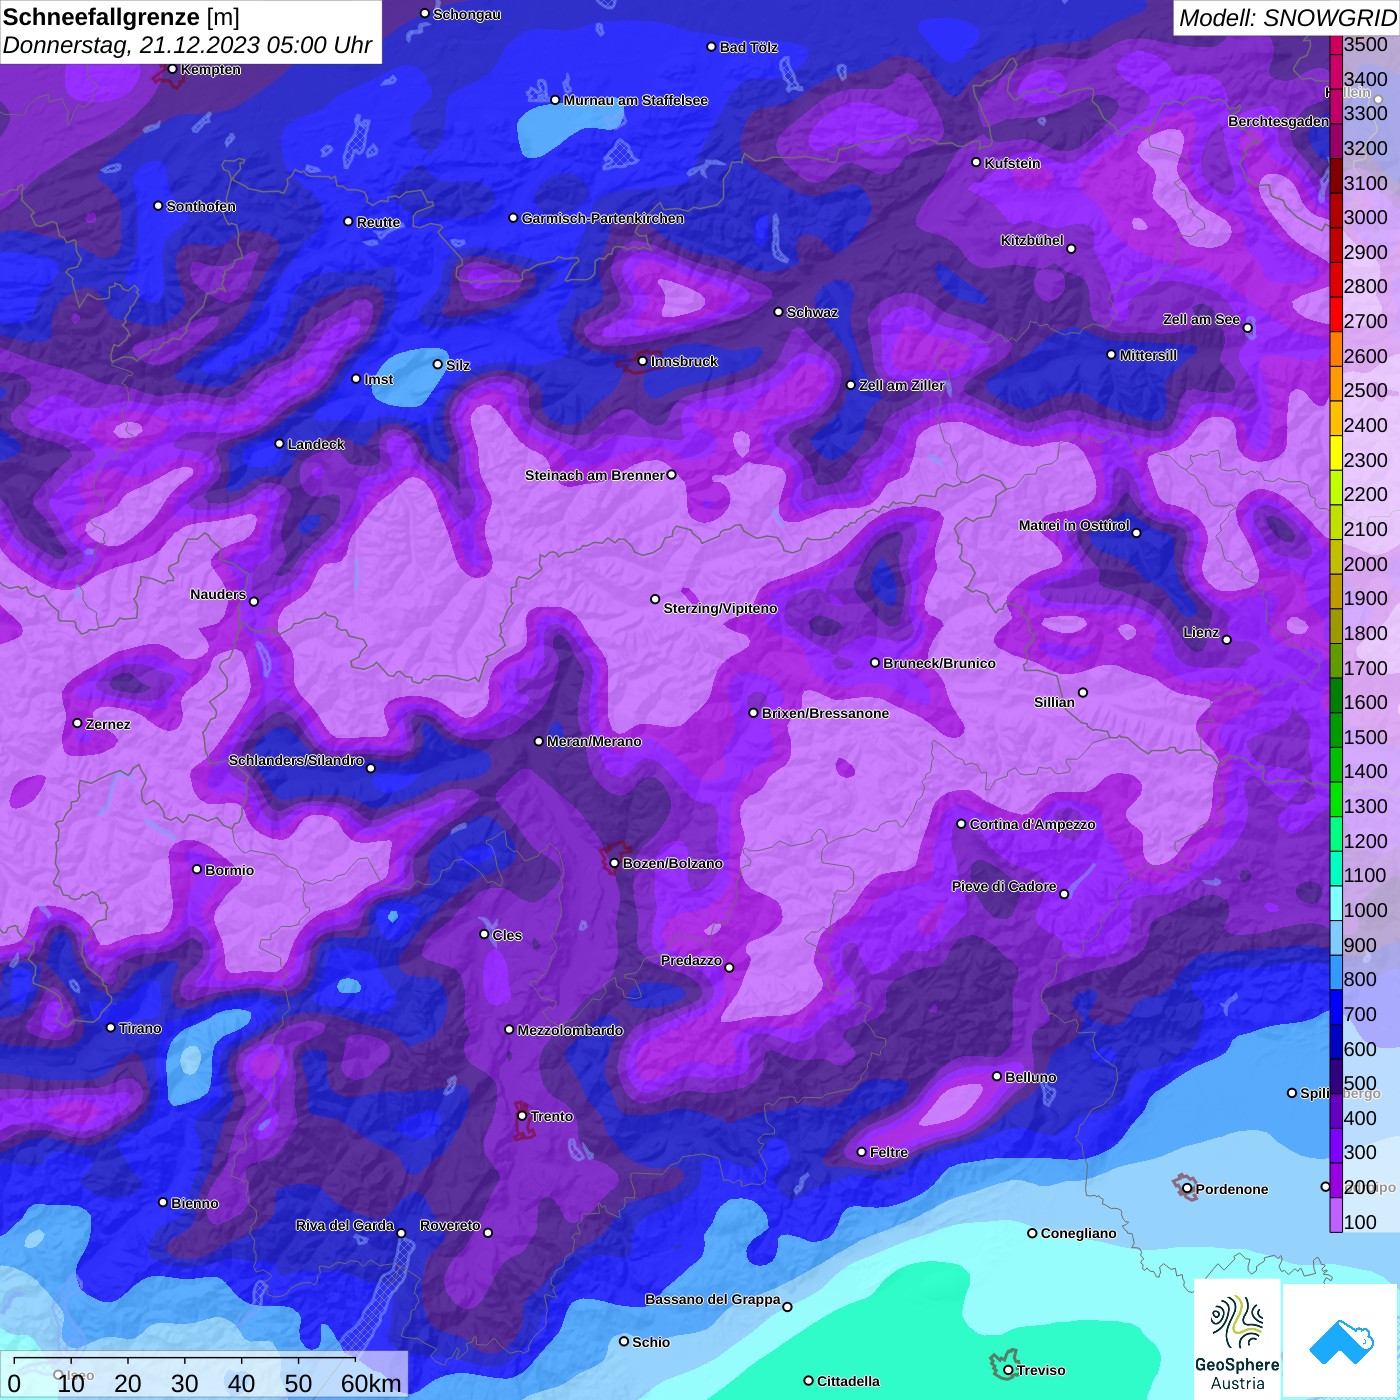1400x1400 pixels.
Task: Click the Silz label
Action: [x=458, y=365]
